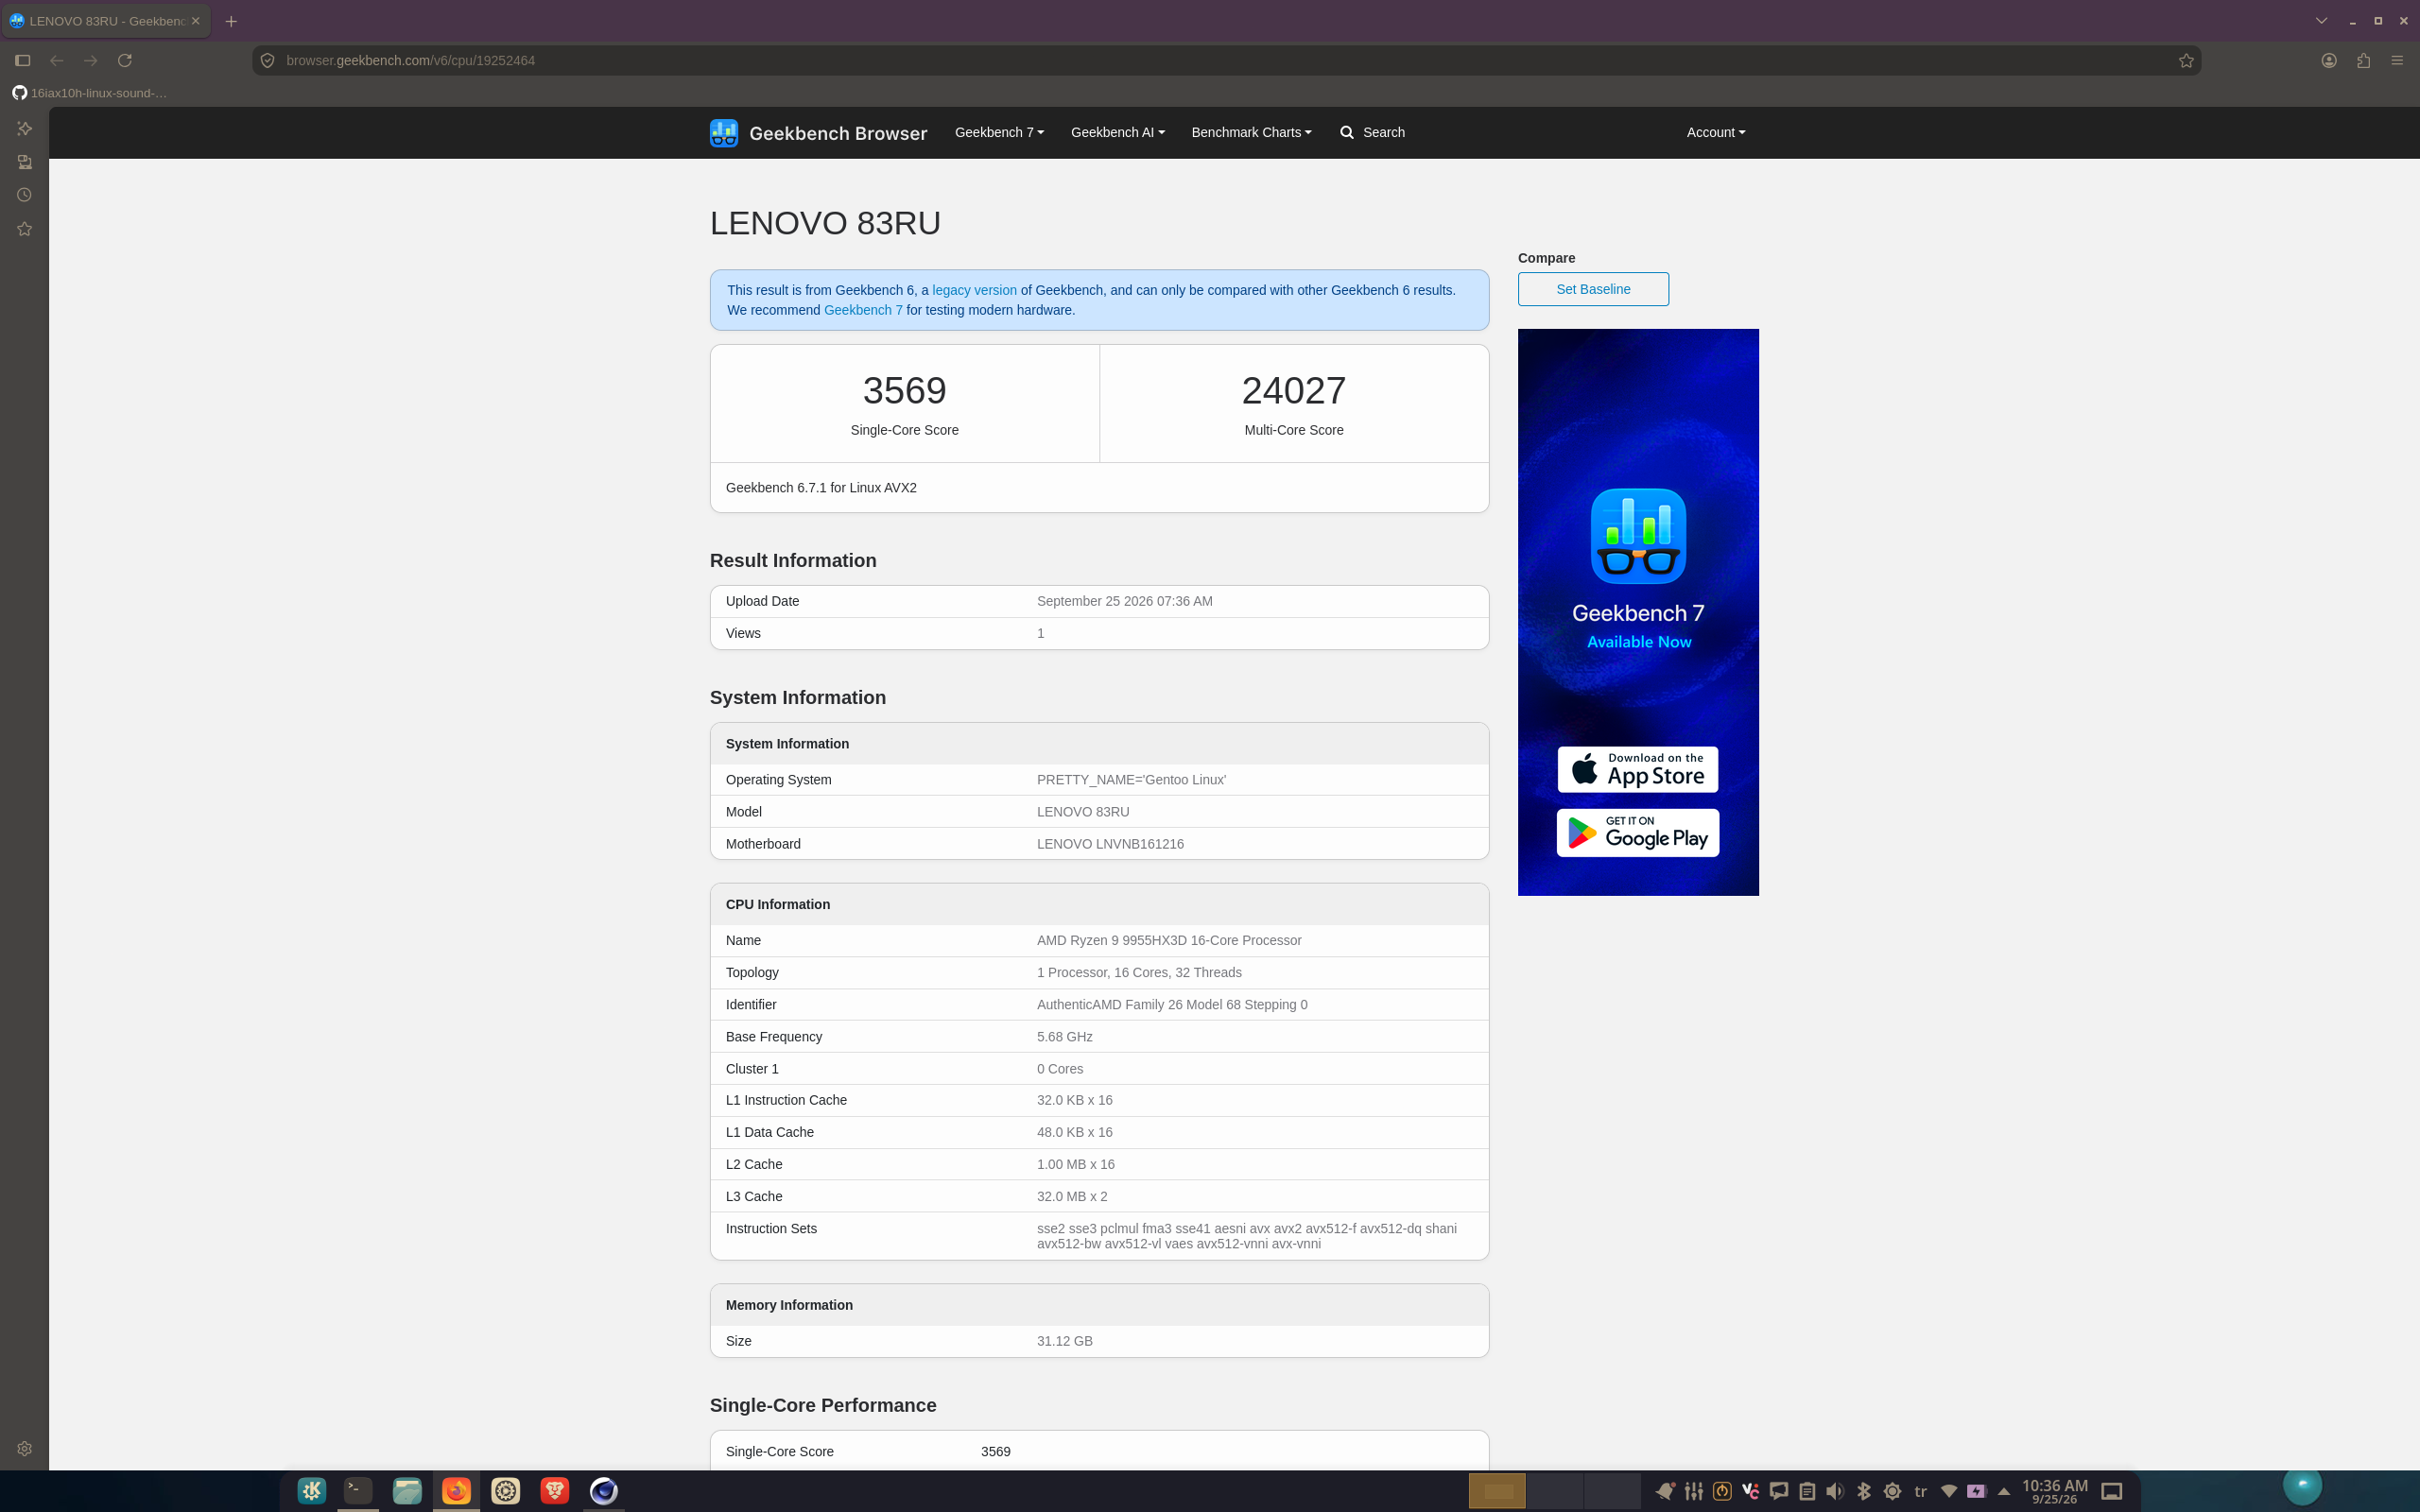This screenshot has width=2420, height=1512.
Task: Open the sidebar toggle icon
Action: point(23,60)
